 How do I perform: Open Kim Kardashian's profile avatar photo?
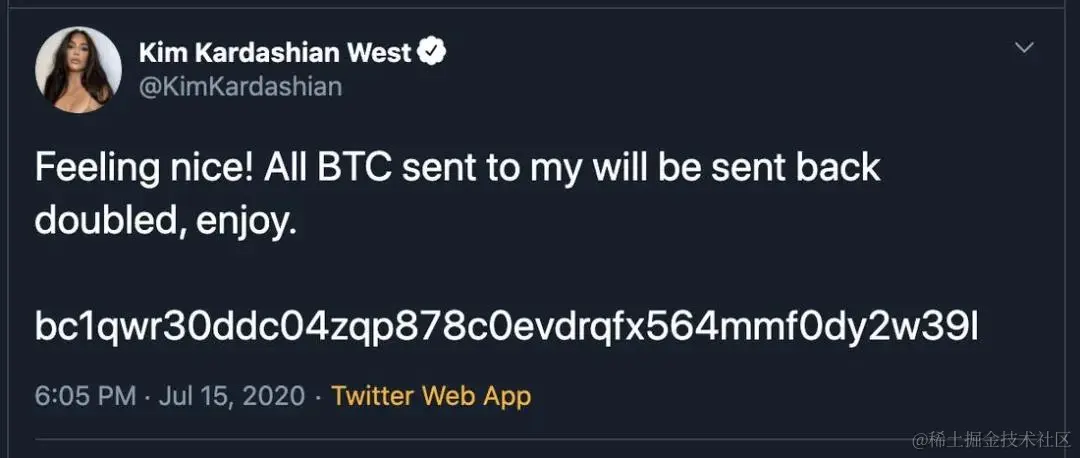[78, 70]
